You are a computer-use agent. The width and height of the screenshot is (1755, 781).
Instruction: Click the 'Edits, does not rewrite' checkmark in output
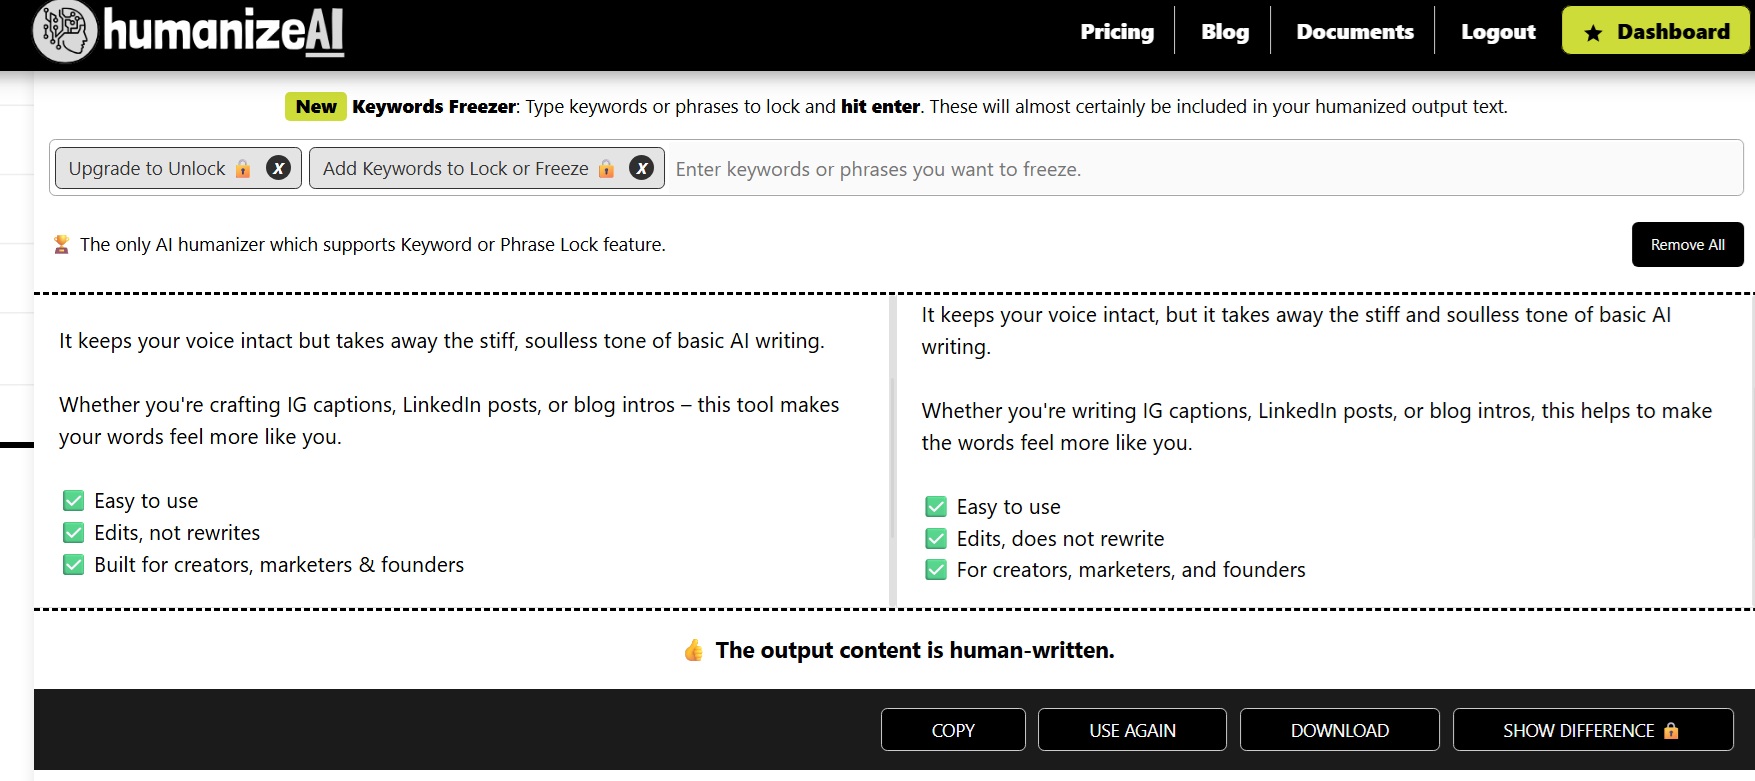[936, 539]
